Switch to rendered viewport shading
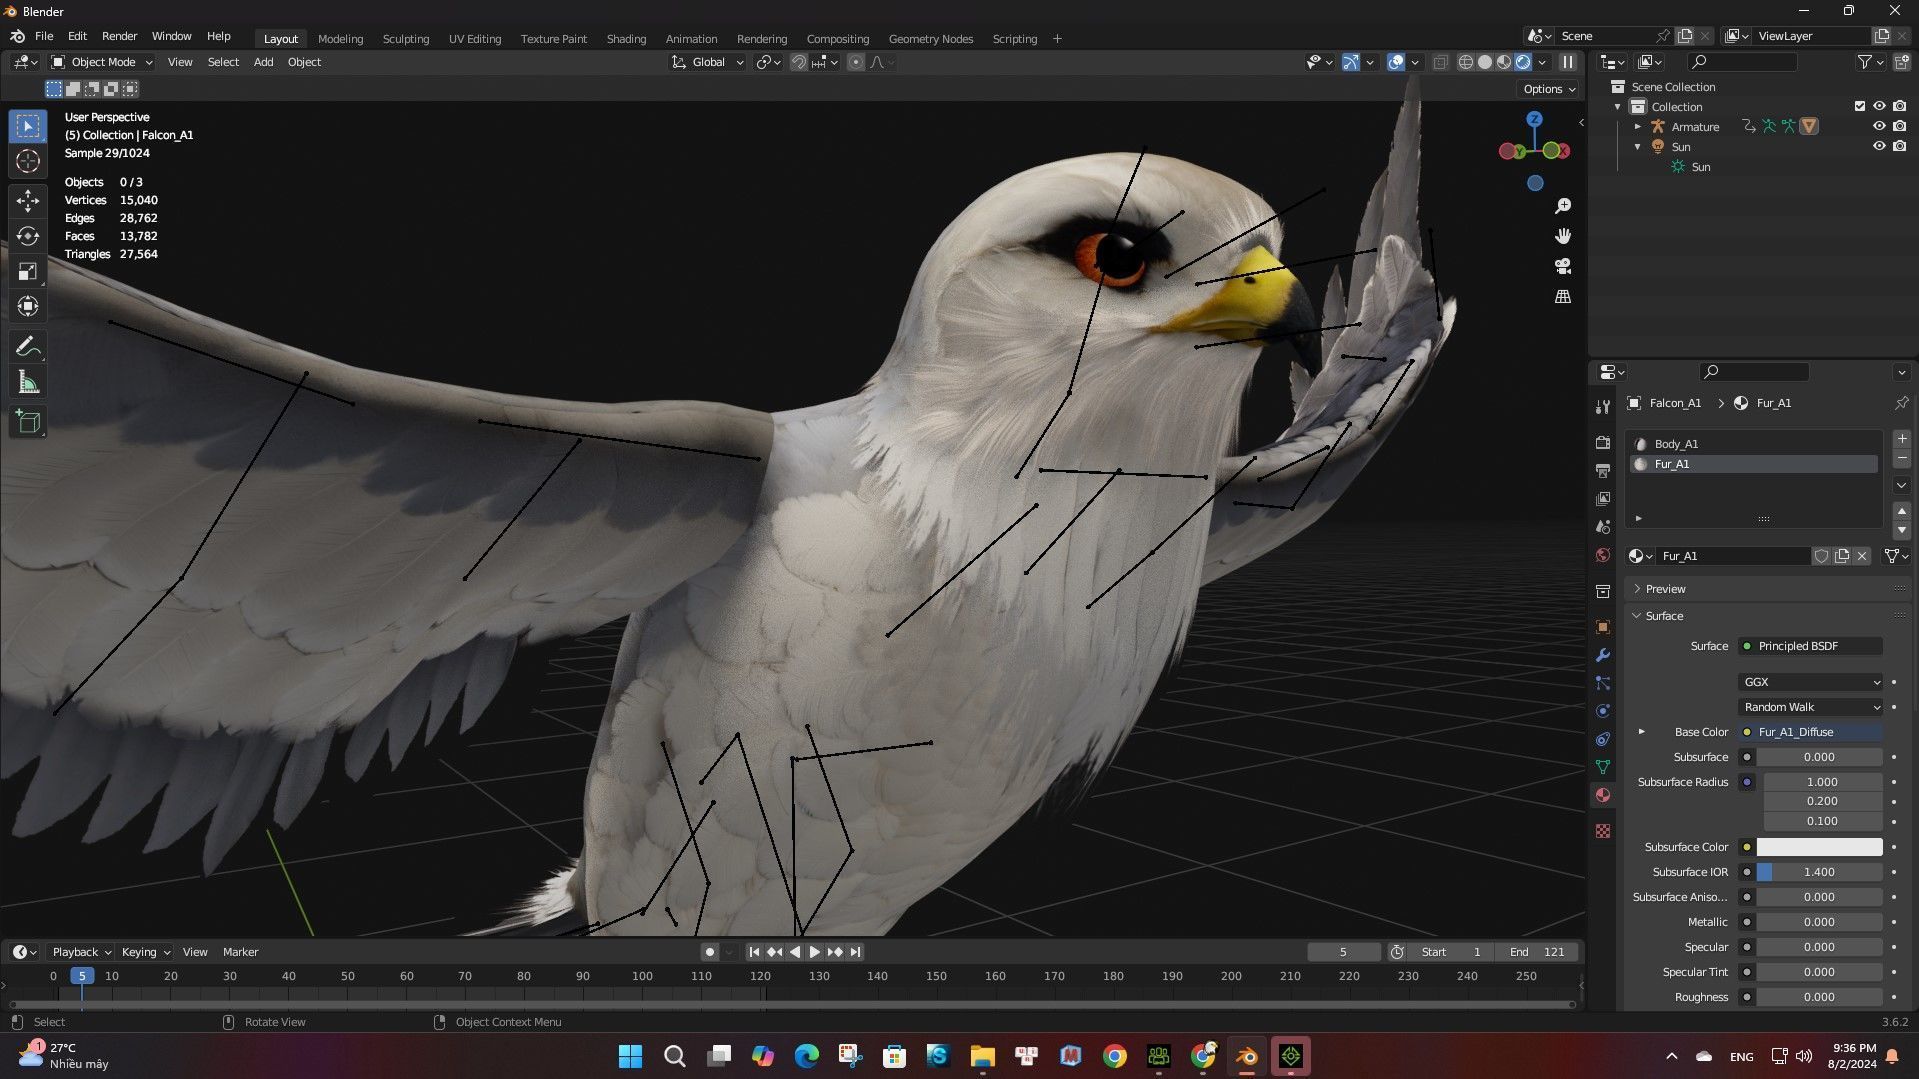Viewport: 1919px width, 1079px height. (1523, 62)
